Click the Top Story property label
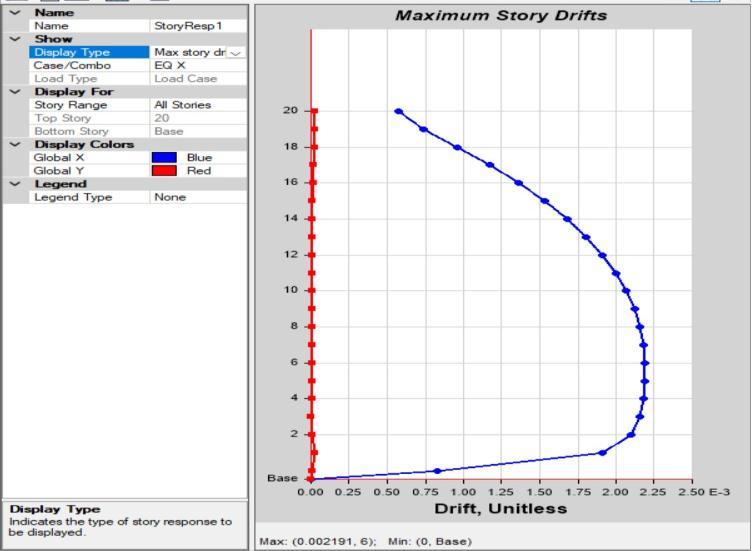The image size is (752, 551). 62,118
